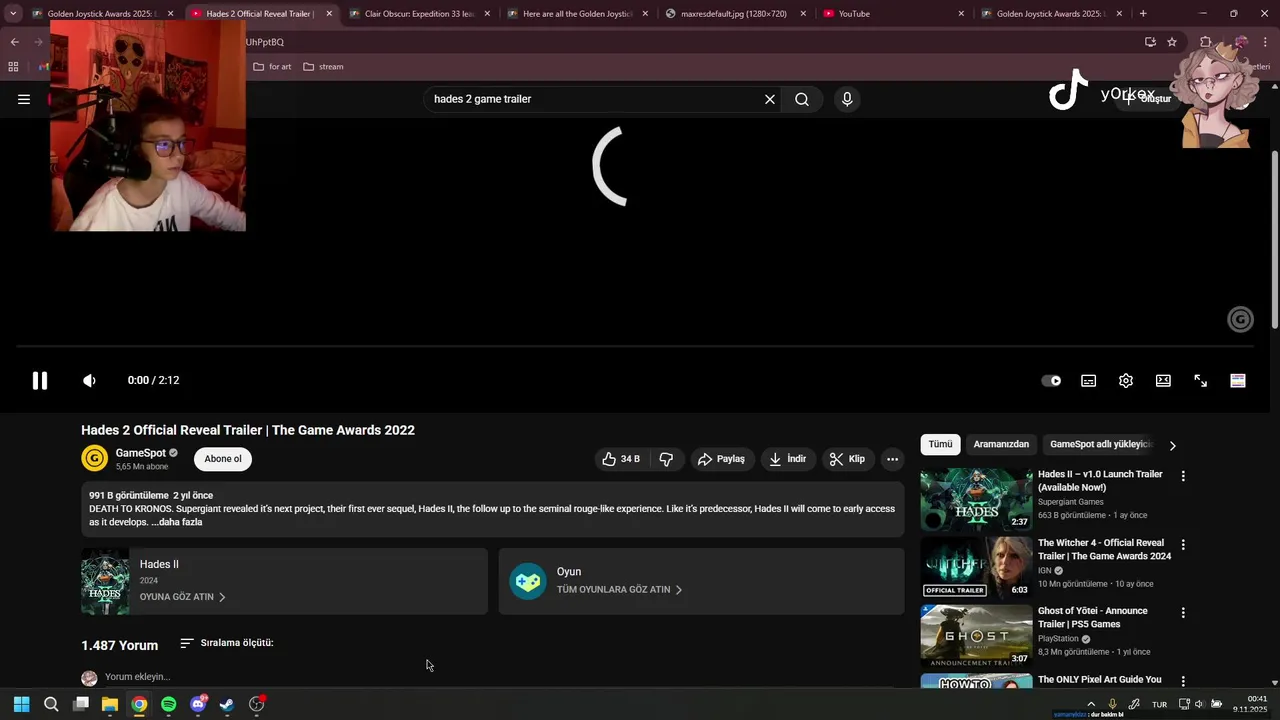This screenshot has height=720, width=1280.
Task: Toggle the autoplay switch in player
Action: tap(1051, 381)
